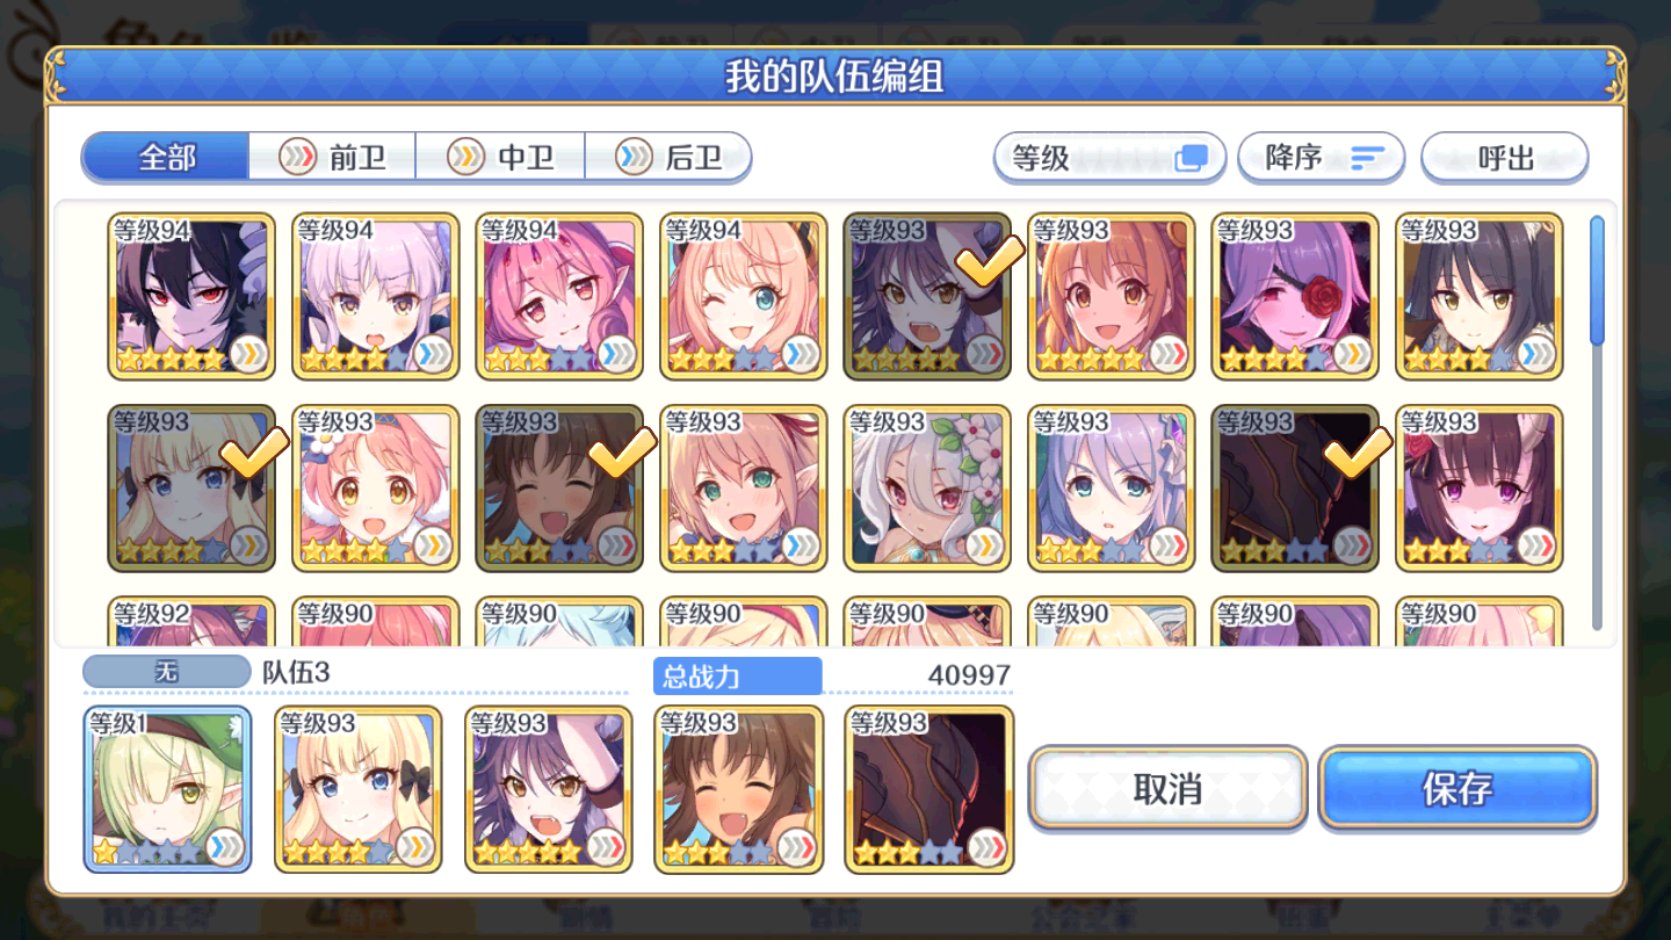Pick the orange-haired level 93 character
This screenshot has width=1671, height=940.
coord(1111,296)
